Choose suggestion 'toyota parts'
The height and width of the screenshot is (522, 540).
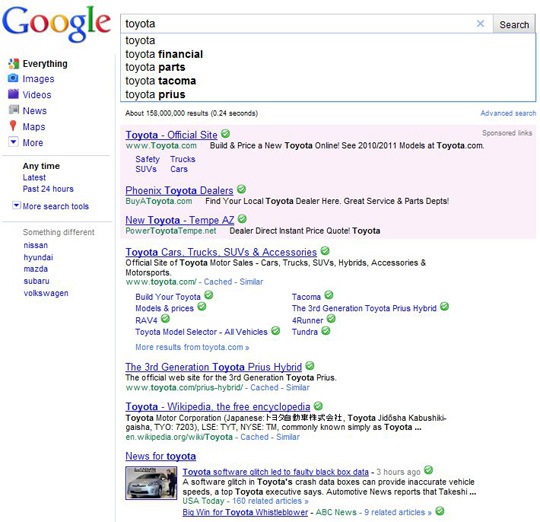point(155,67)
